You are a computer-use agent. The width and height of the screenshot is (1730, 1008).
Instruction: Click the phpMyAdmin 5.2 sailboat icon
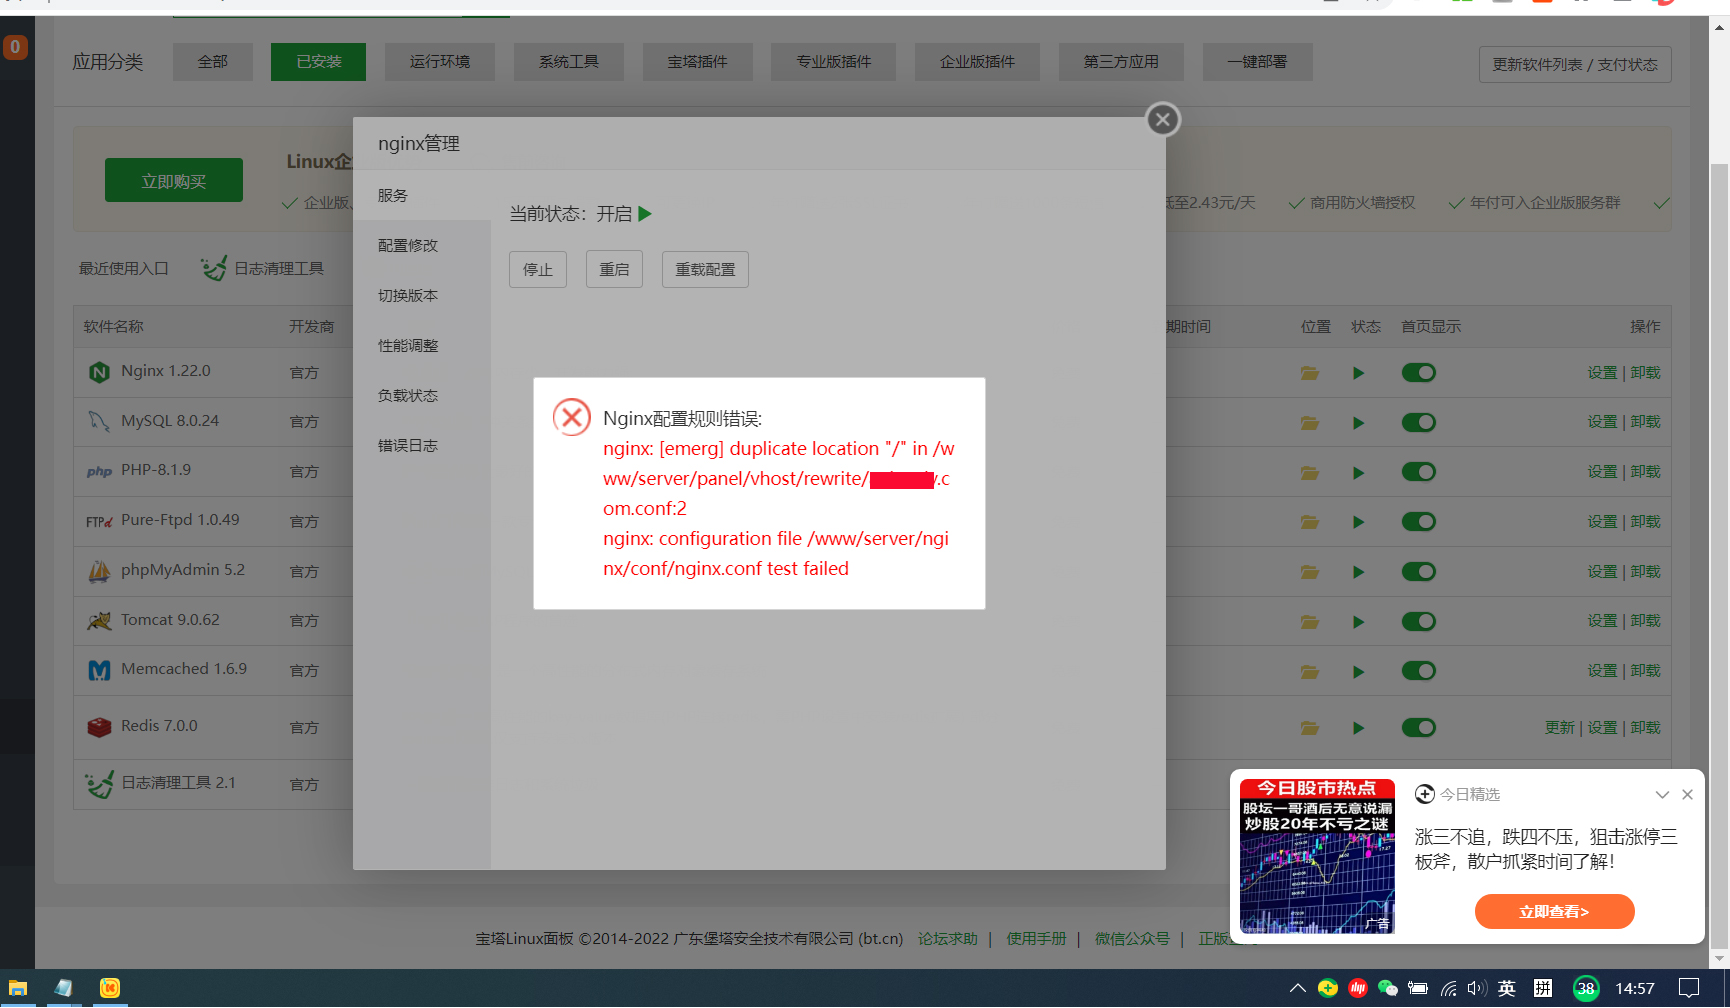99,571
